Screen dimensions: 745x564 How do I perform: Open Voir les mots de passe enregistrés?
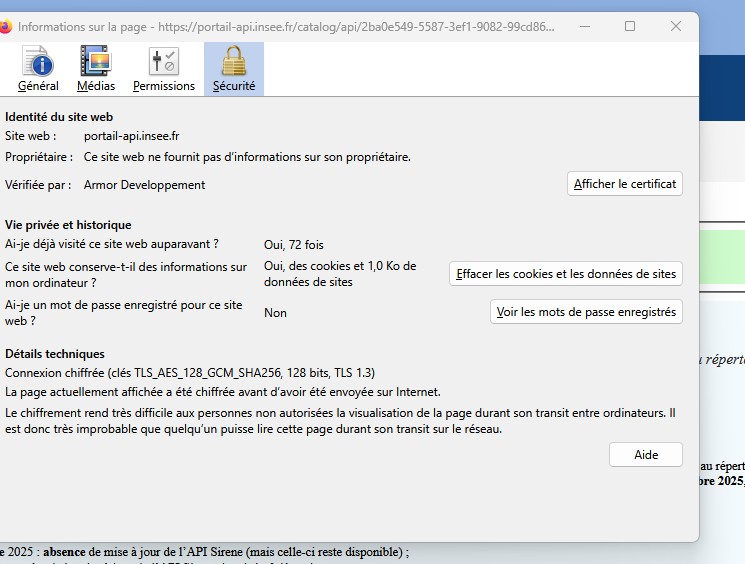point(586,312)
